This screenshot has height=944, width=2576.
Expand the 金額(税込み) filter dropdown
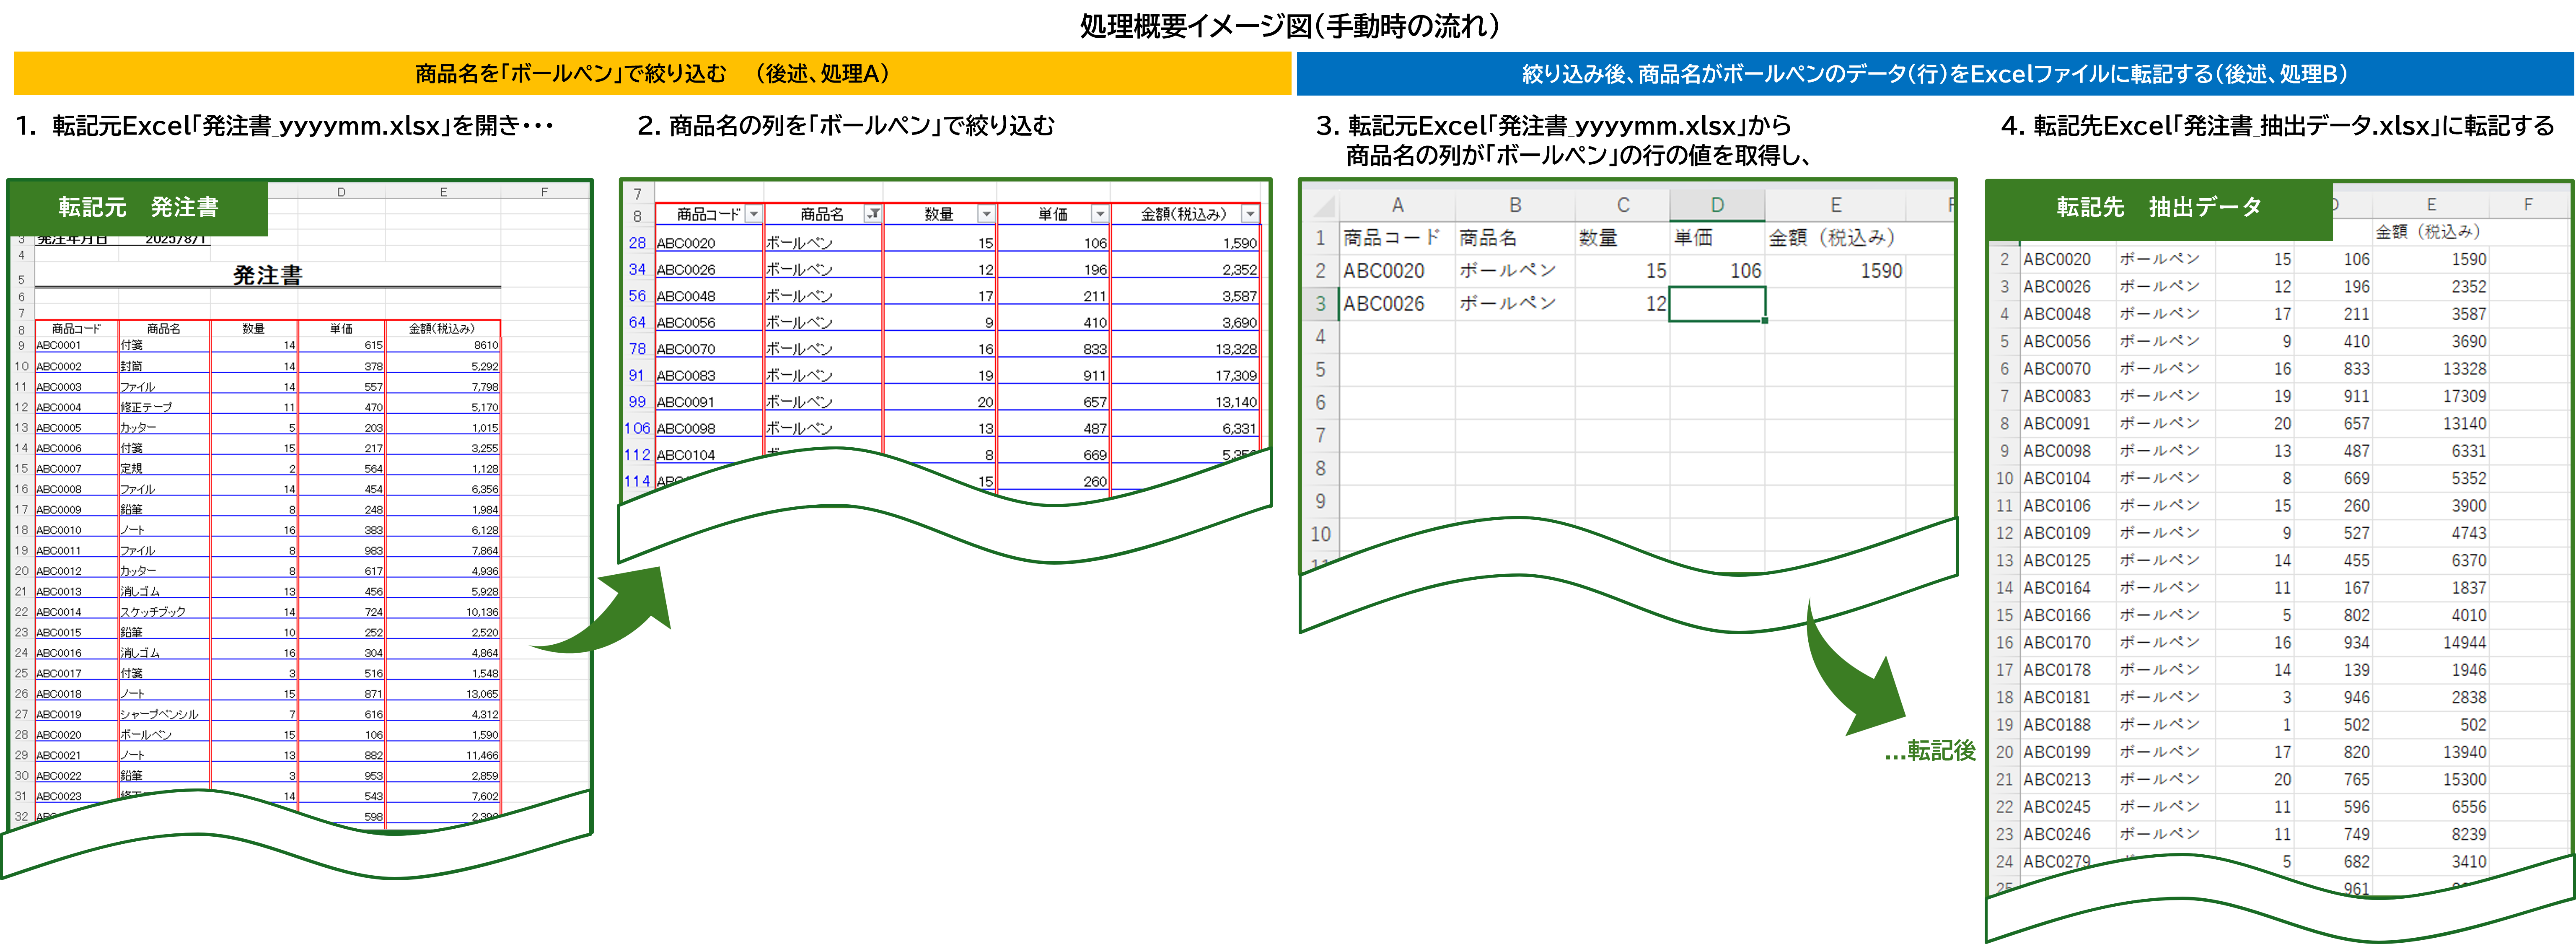[1250, 214]
